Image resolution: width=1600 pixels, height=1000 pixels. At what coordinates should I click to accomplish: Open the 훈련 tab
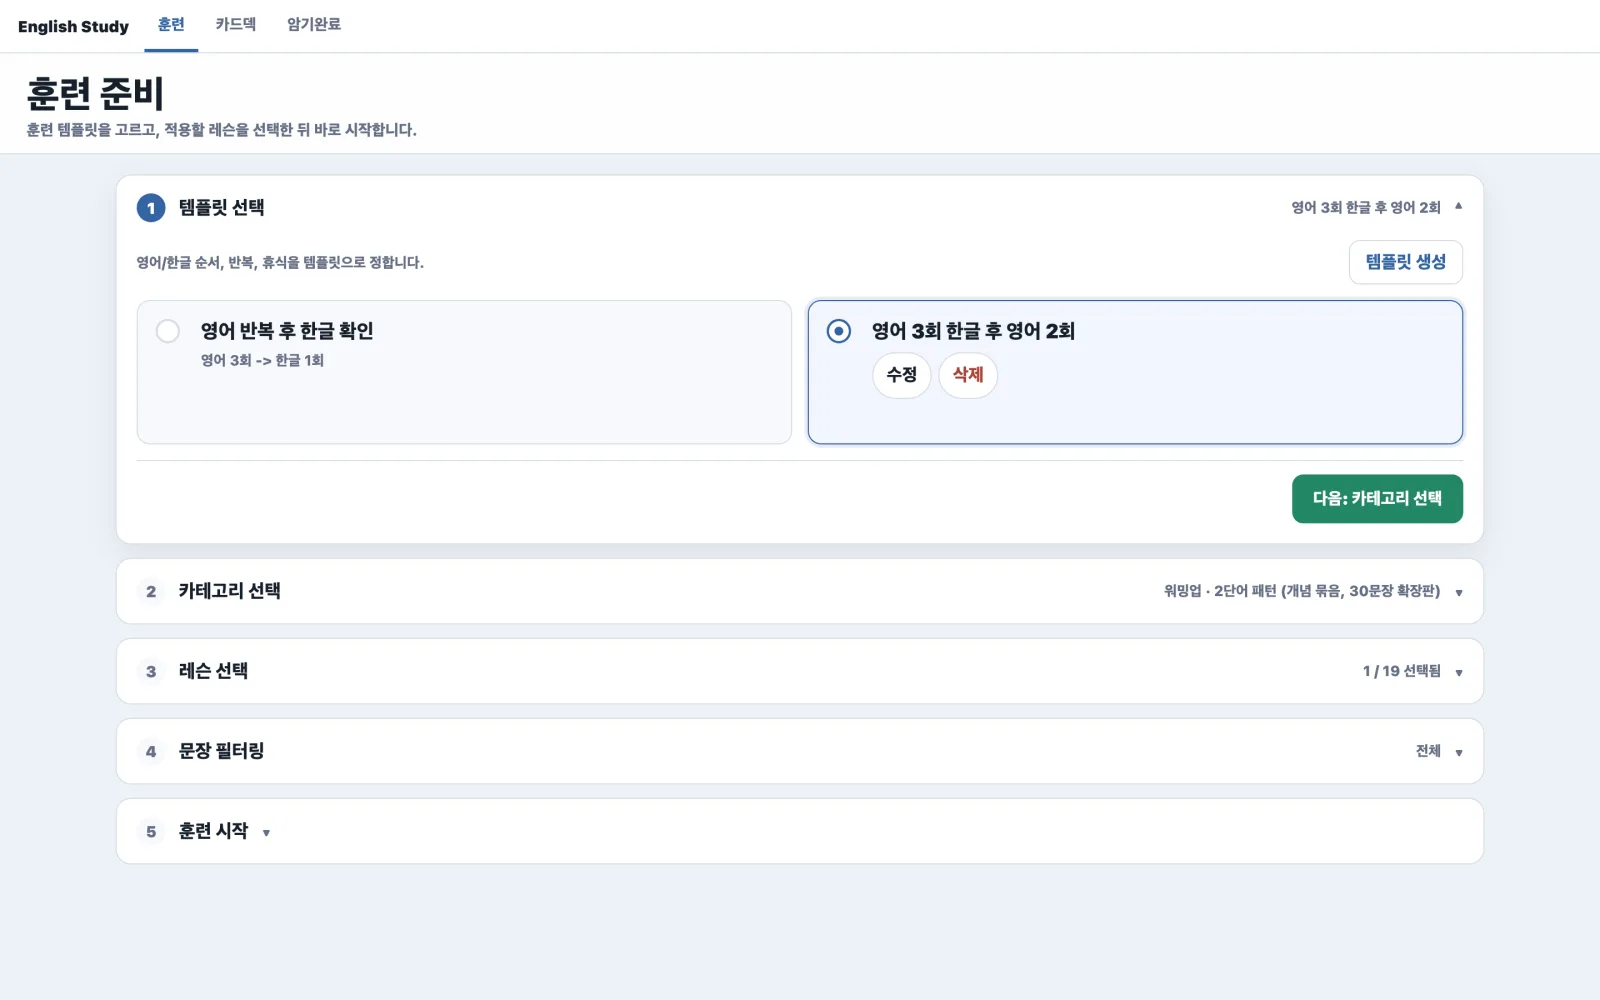tap(171, 25)
